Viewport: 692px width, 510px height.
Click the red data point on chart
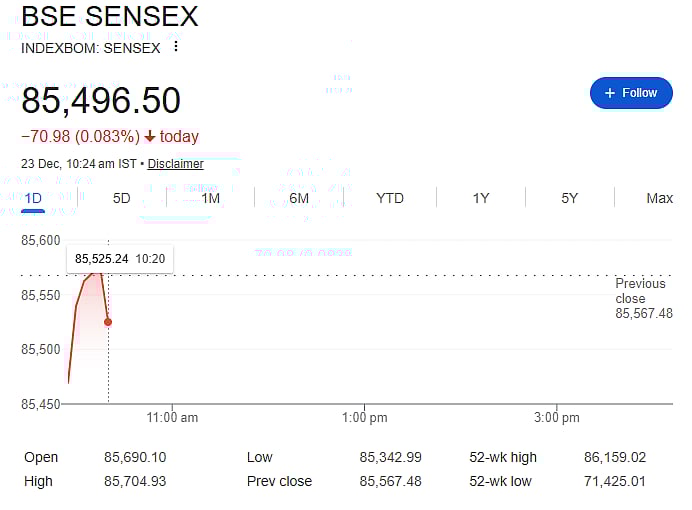click(x=107, y=322)
